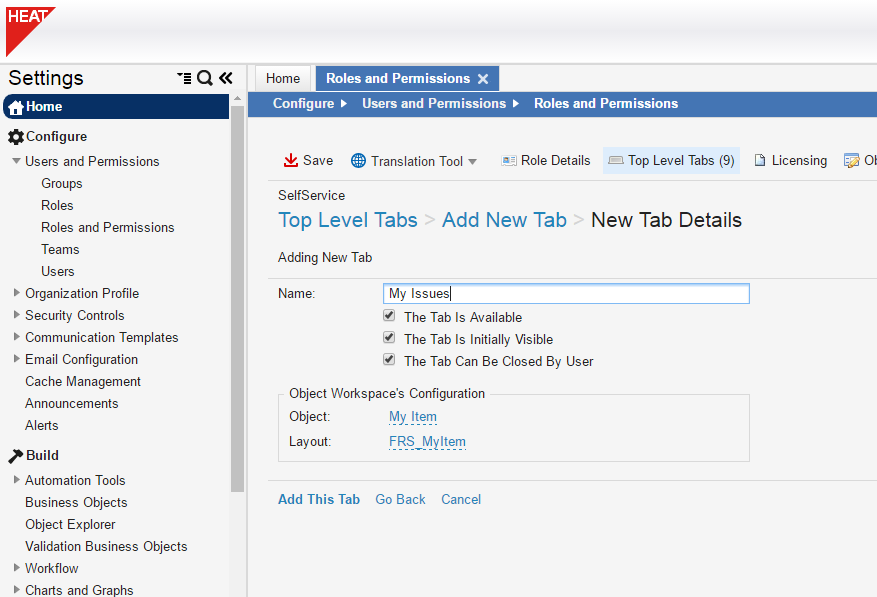Open the search magnifier in the Settings panel
The width and height of the screenshot is (877, 597).
(x=204, y=77)
